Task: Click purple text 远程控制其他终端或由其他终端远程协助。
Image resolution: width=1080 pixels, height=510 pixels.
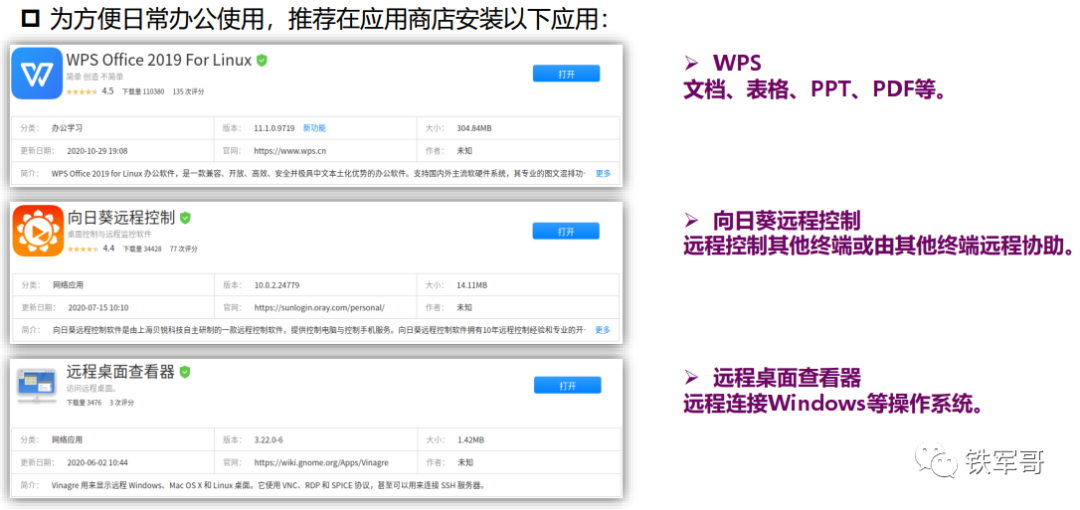Action: [878, 247]
